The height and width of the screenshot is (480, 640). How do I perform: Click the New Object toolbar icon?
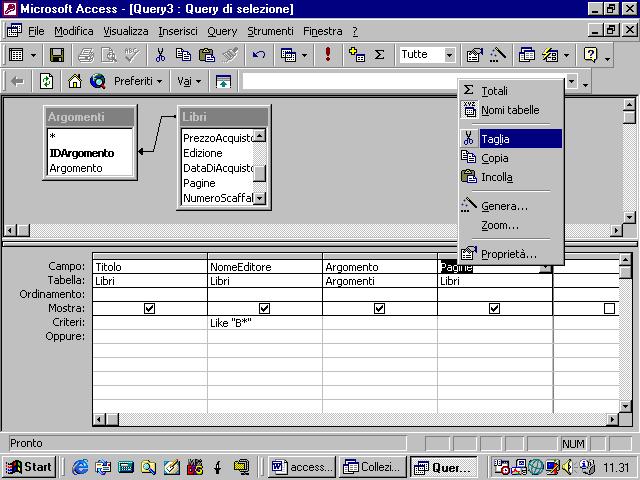click(x=550, y=55)
